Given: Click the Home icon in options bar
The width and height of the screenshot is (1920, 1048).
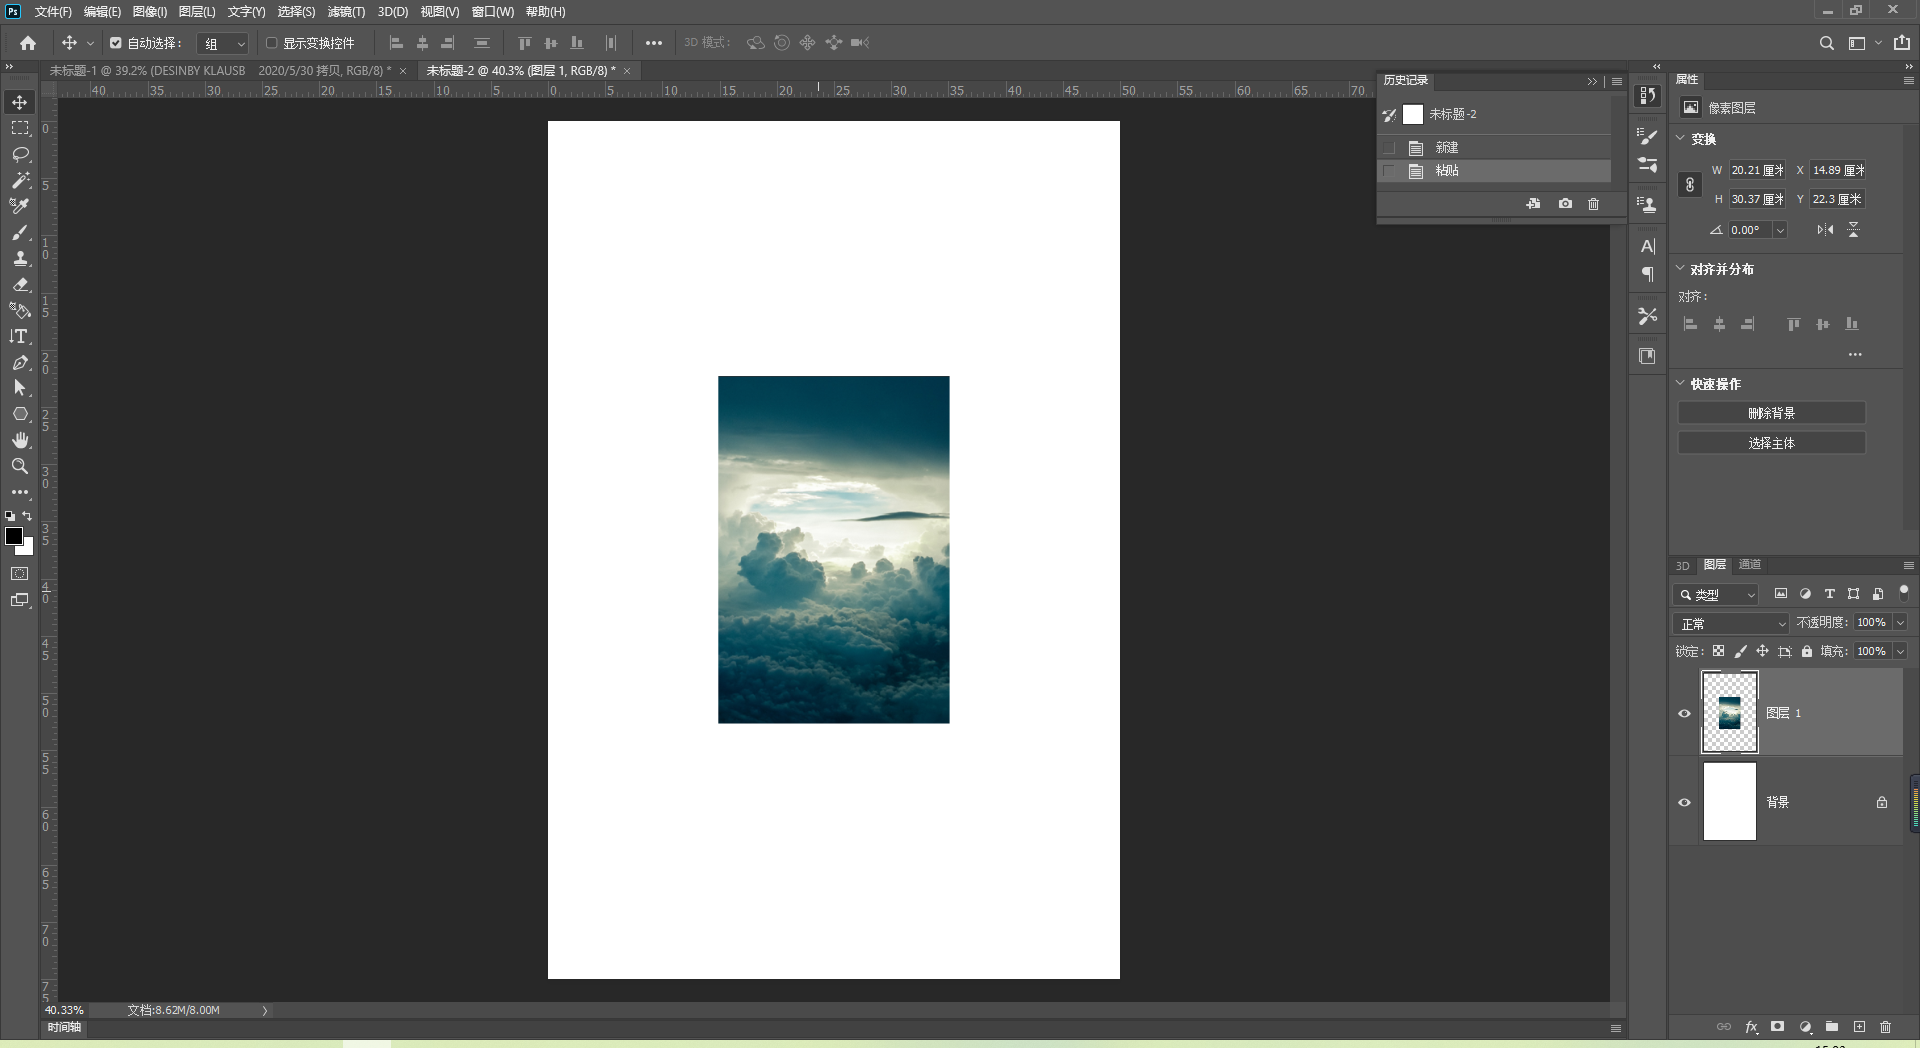Looking at the screenshot, I should [x=28, y=43].
